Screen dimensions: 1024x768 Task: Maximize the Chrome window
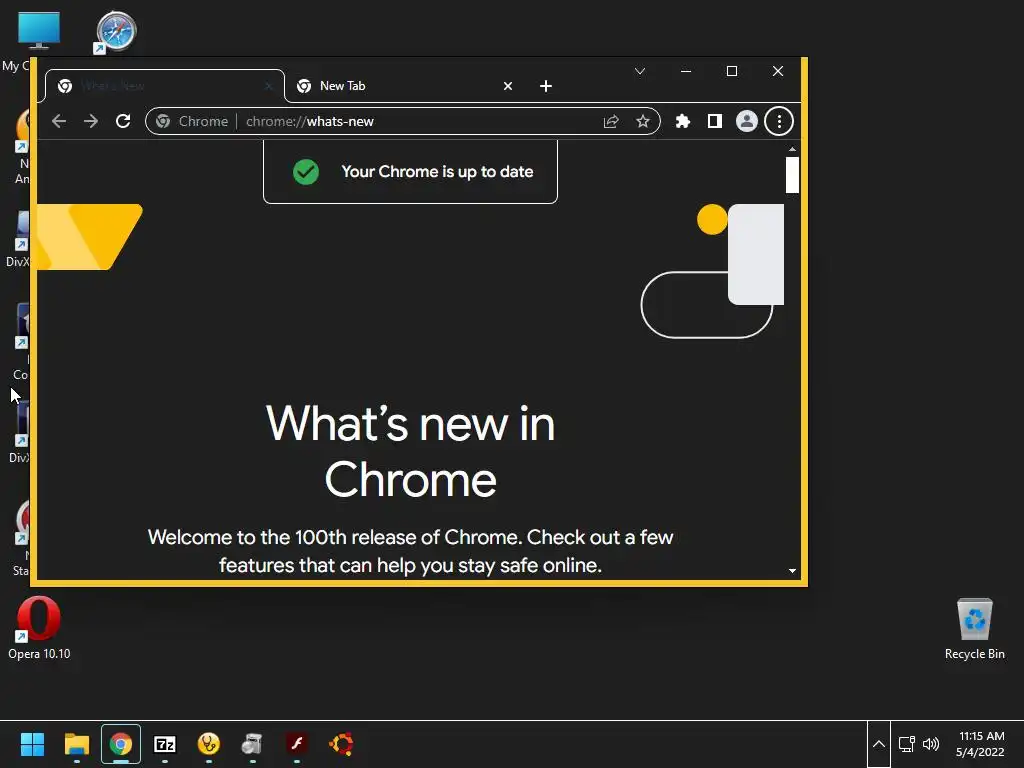pos(732,71)
